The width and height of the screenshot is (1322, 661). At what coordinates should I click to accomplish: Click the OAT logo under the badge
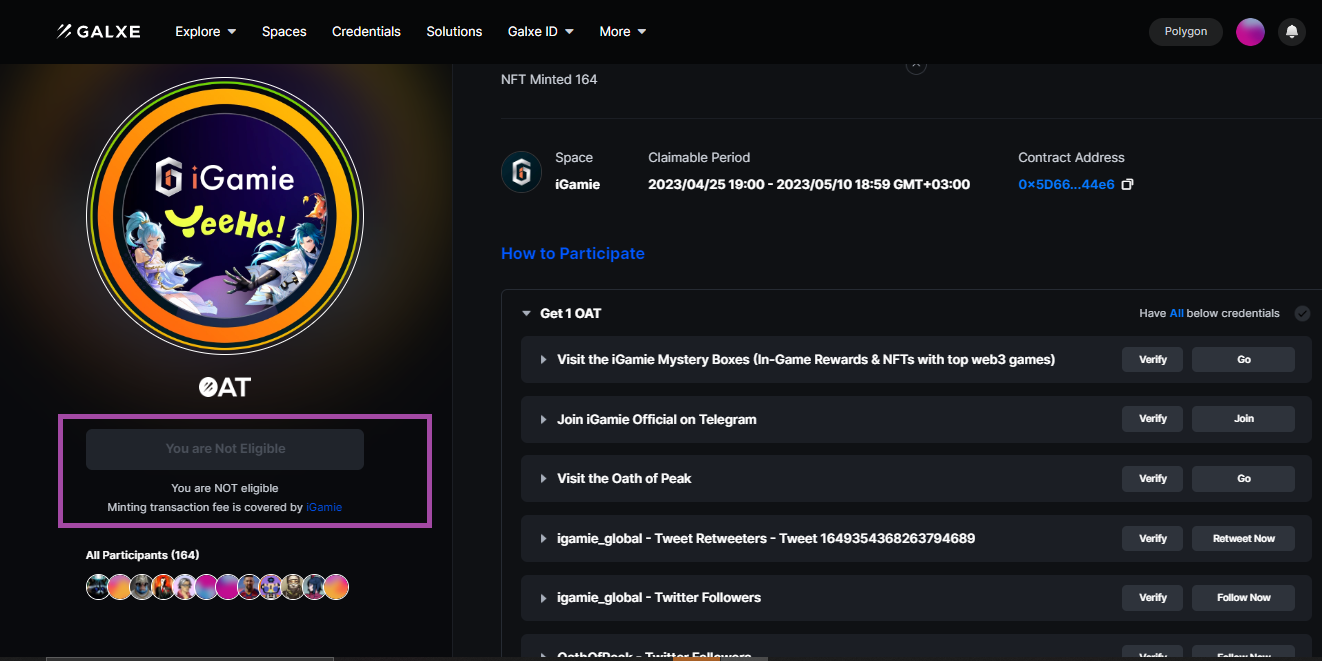pyautogui.click(x=225, y=388)
